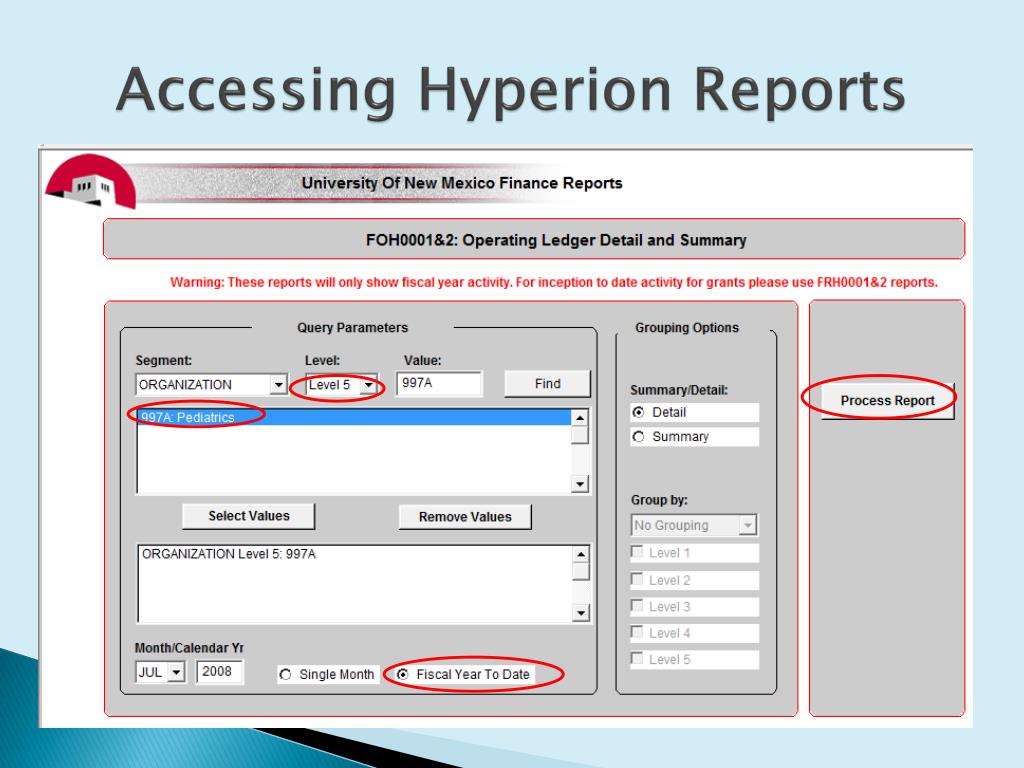Select the Detail radio button
Image resolution: width=1024 pixels, height=768 pixels.
coord(639,412)
